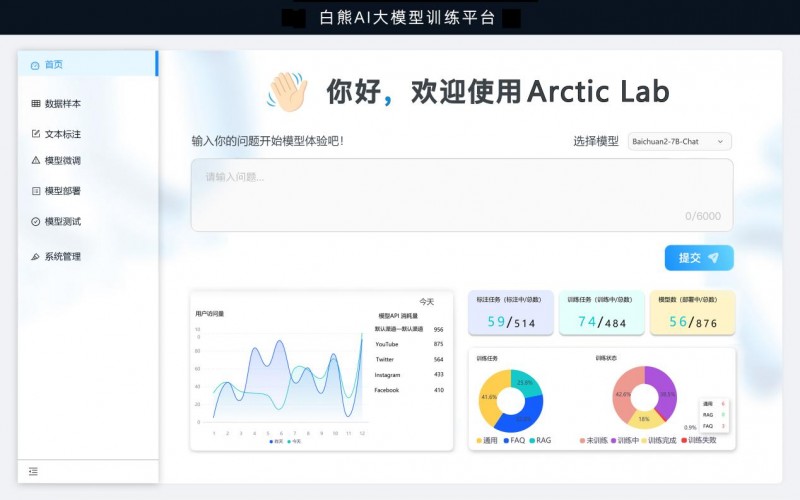Toggle the 通用 legend item
800x500 pixels.
click(486, 440)
